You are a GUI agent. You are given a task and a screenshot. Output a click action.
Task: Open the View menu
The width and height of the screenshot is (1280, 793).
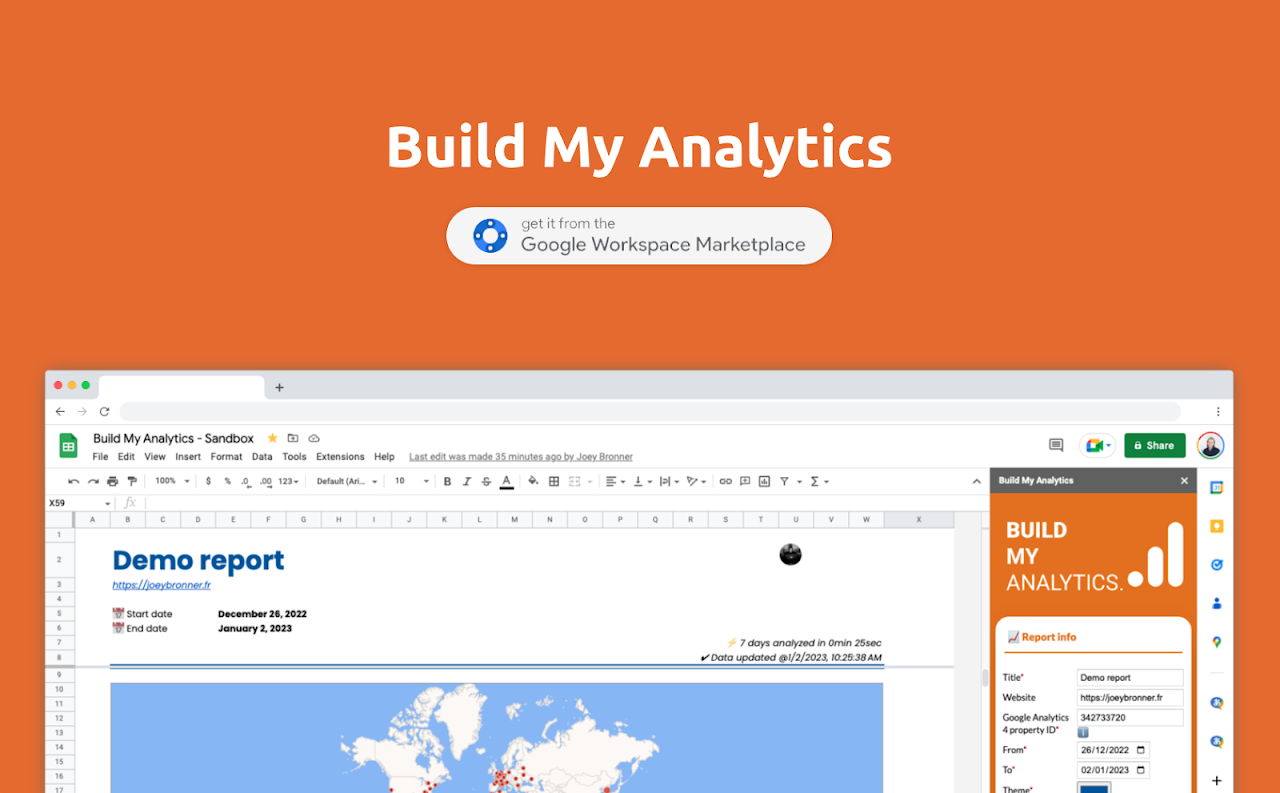[x=155, y=457]
